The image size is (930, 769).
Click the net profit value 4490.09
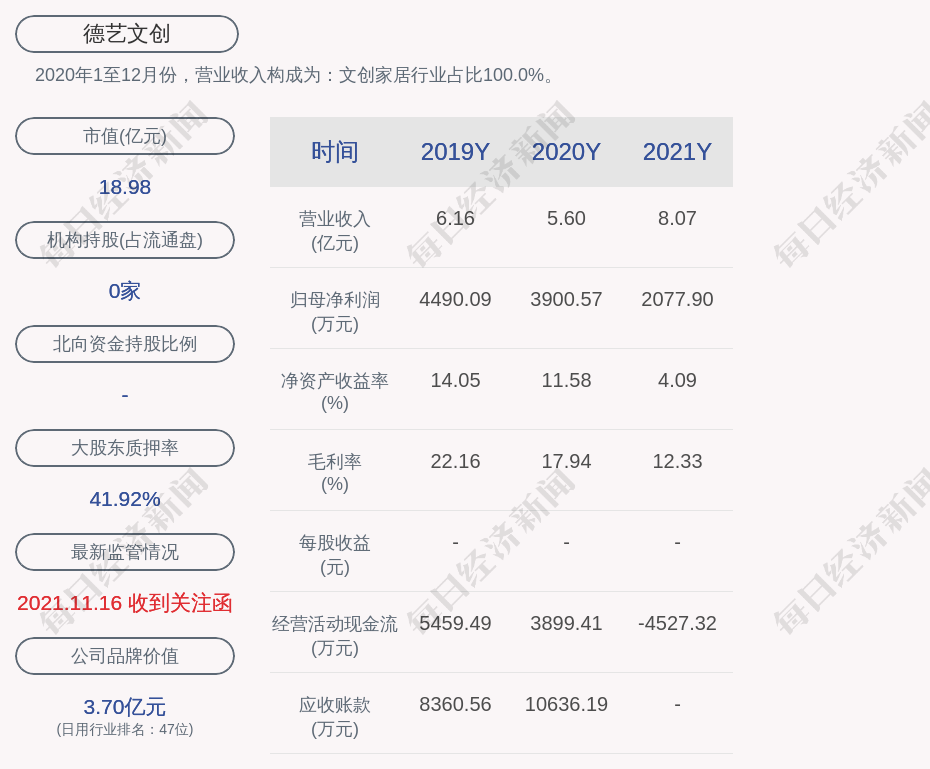[455, 299]
